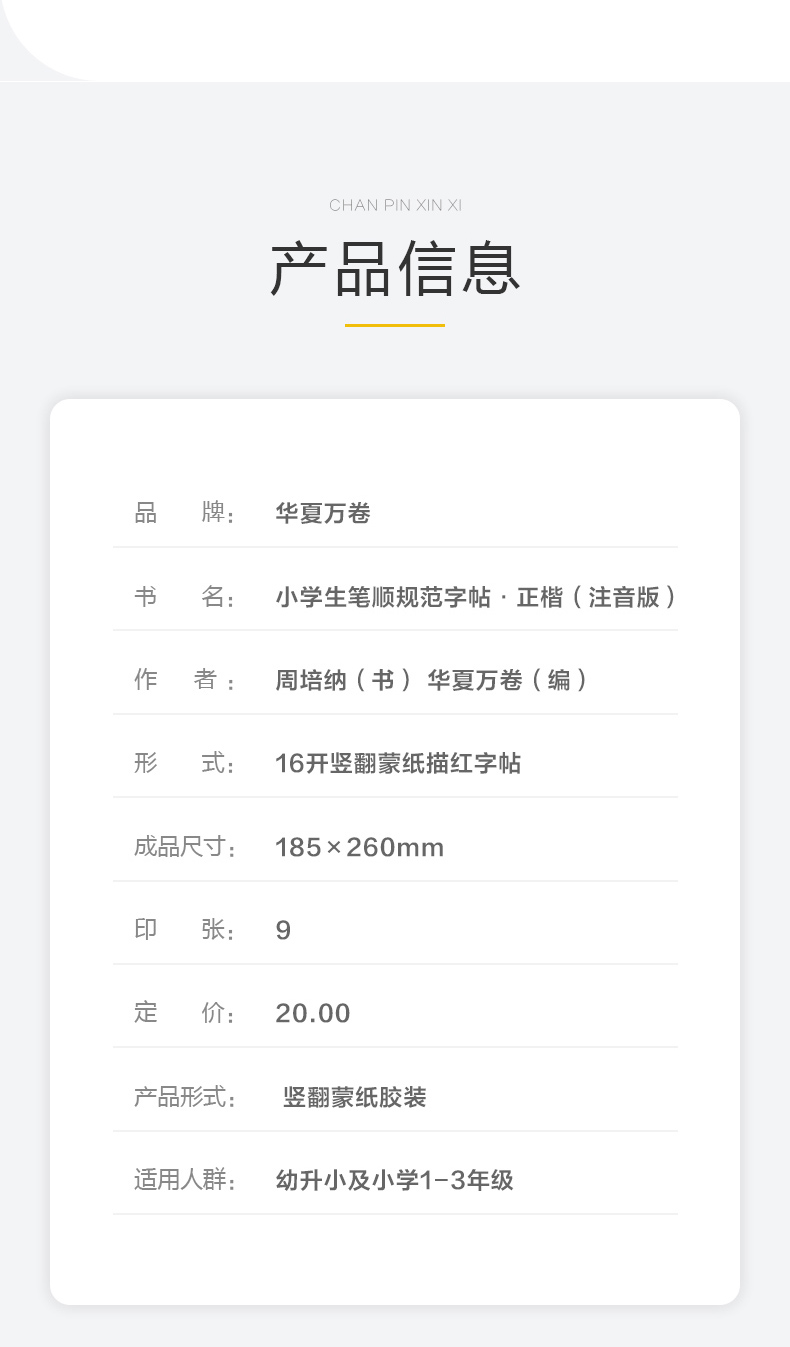Select the 印张 label
This screenshot has width=790, height=1347.
tap(185, 930)
